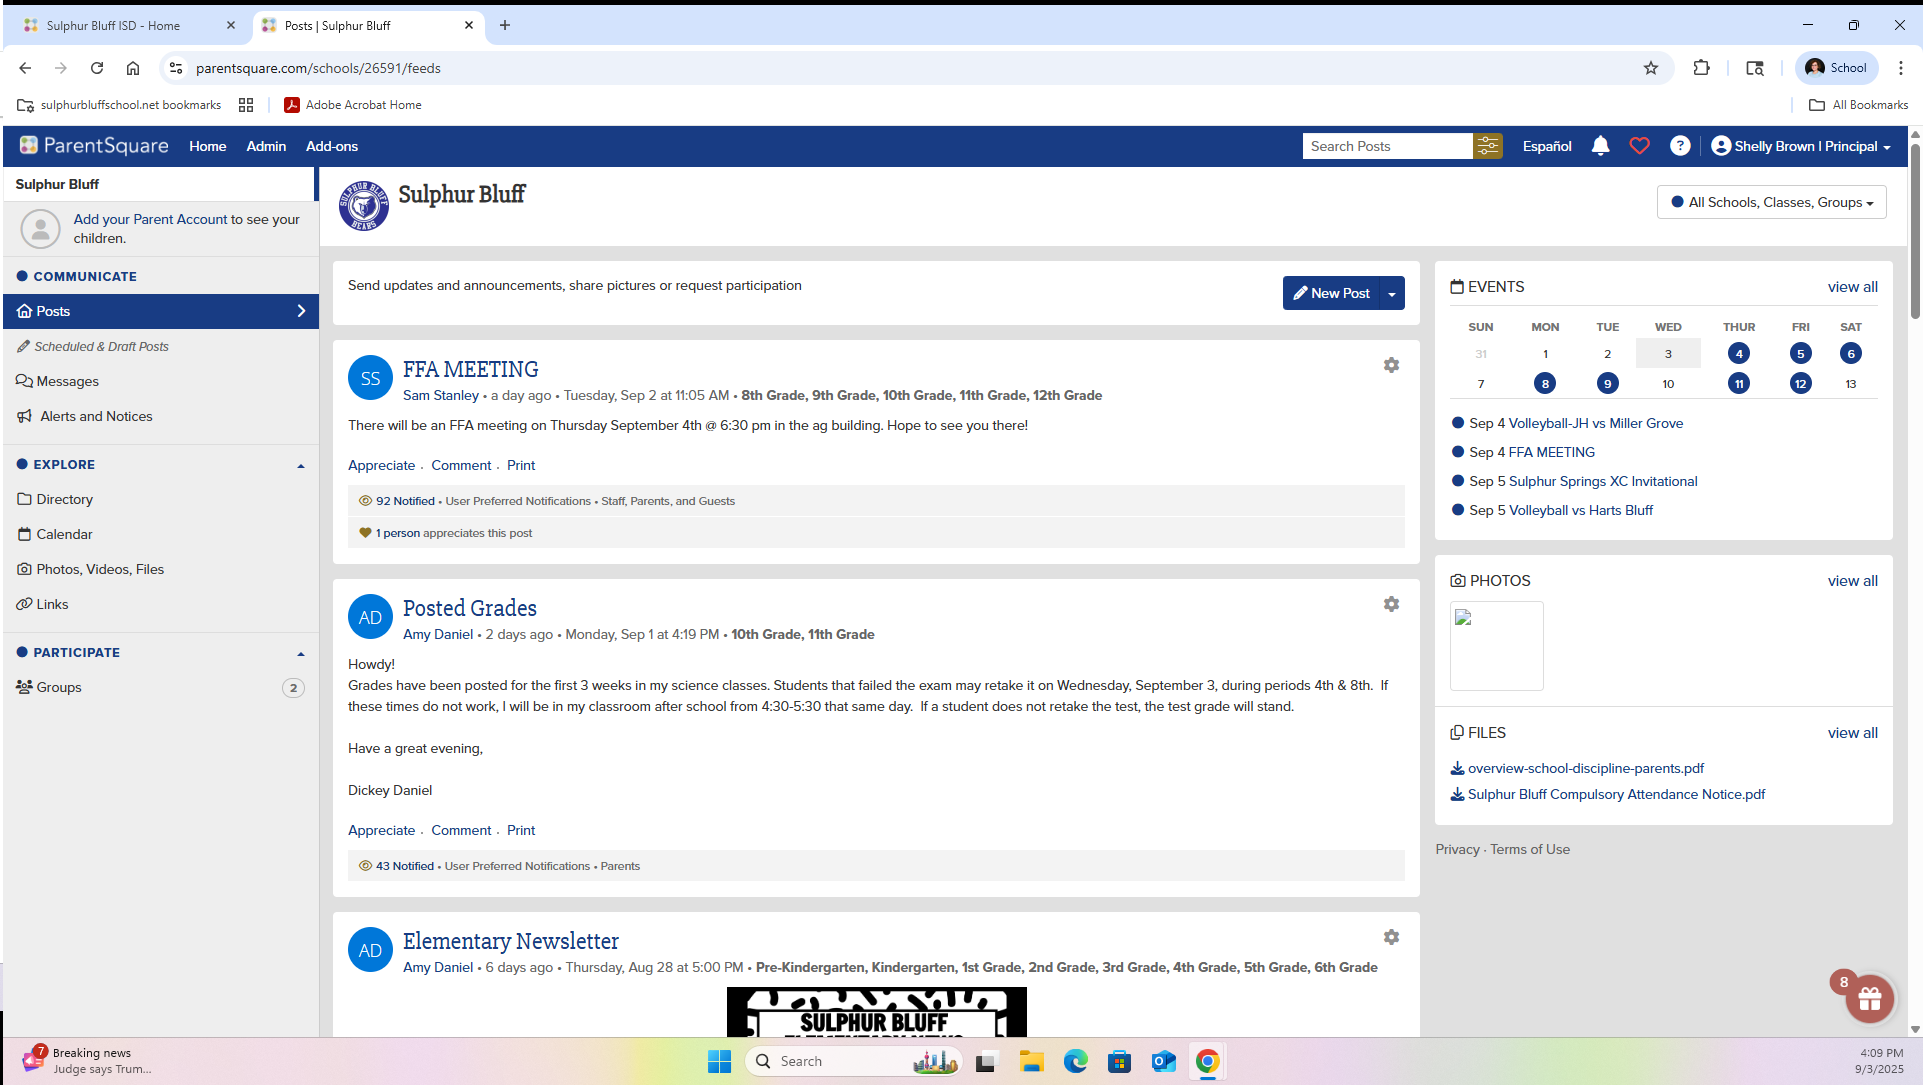
Task: Click Appreciate on FFA MEETING post
Action: click(381, 466)
